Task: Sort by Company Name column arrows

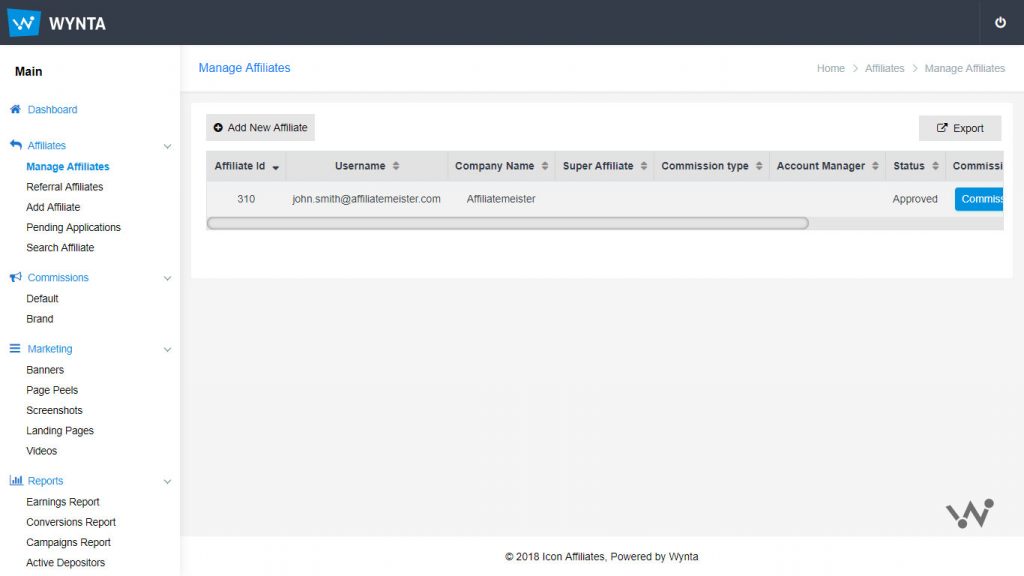Action: 545,166
